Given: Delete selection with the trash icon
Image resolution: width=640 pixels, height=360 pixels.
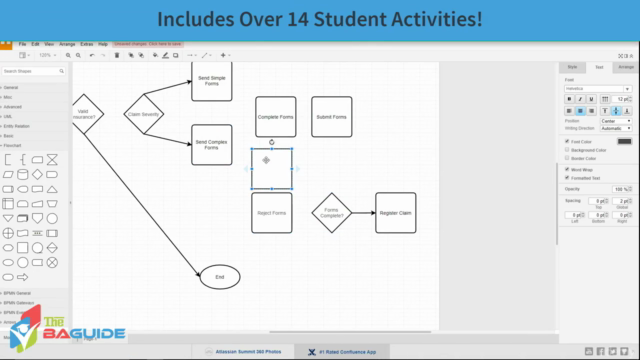Looking at the screenshot, I should tap(117, 55).
